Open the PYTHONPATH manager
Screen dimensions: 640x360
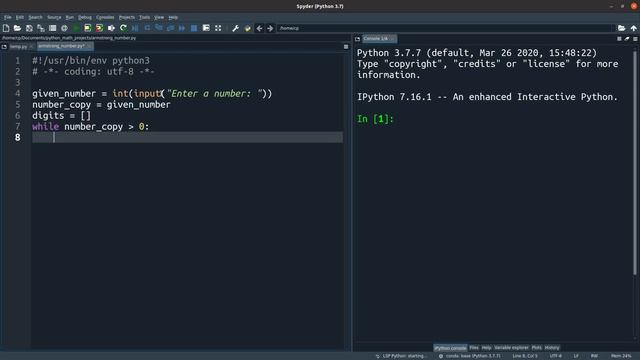247,28
